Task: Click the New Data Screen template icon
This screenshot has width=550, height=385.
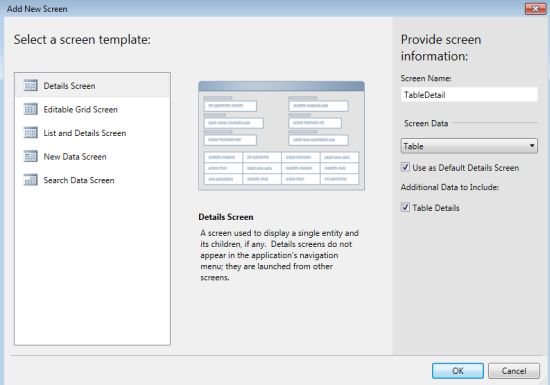Action: pos(31,156)
